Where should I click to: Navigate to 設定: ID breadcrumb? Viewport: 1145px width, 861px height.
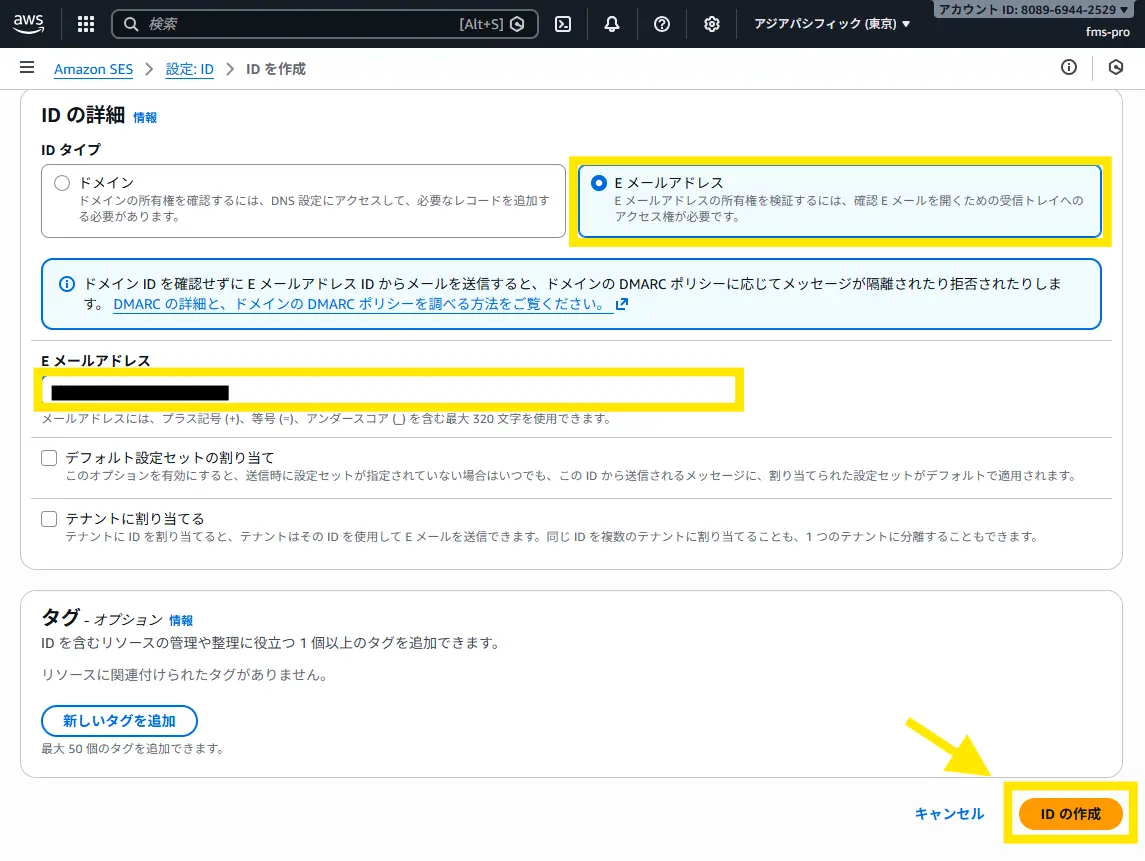coord(189,69)
